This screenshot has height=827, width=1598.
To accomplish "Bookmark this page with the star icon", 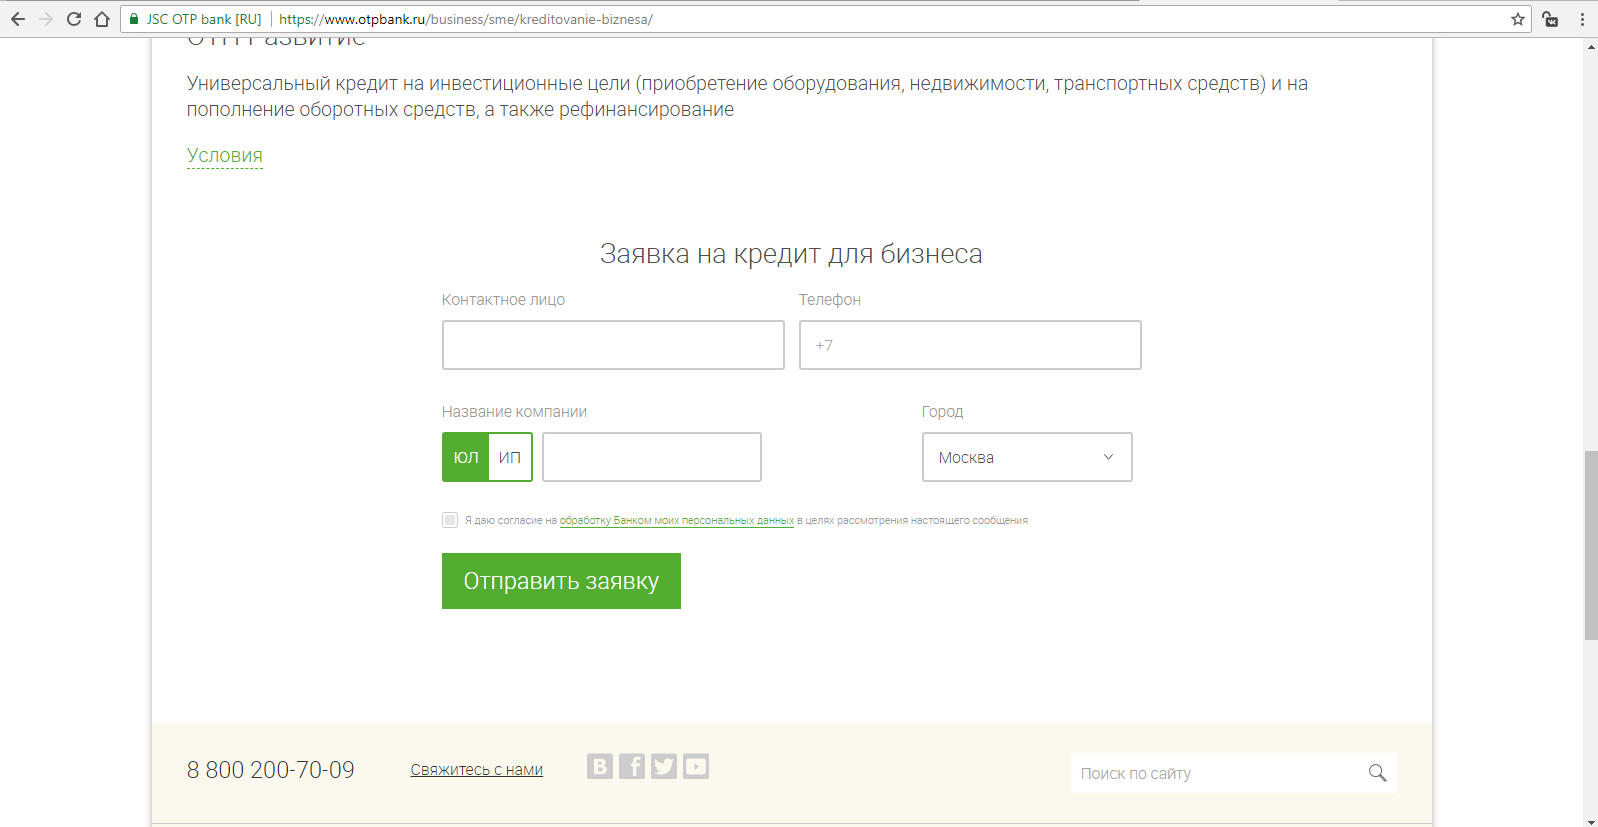I will [1517, 19].
